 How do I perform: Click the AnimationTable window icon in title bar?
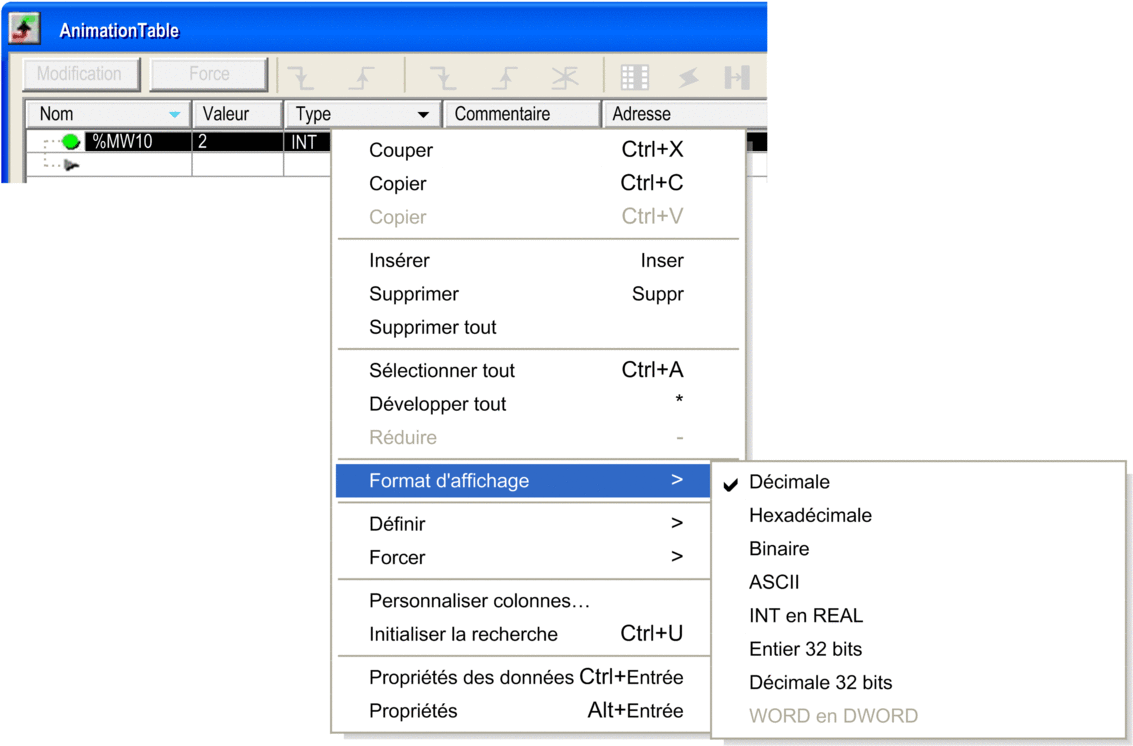(25, 29)
